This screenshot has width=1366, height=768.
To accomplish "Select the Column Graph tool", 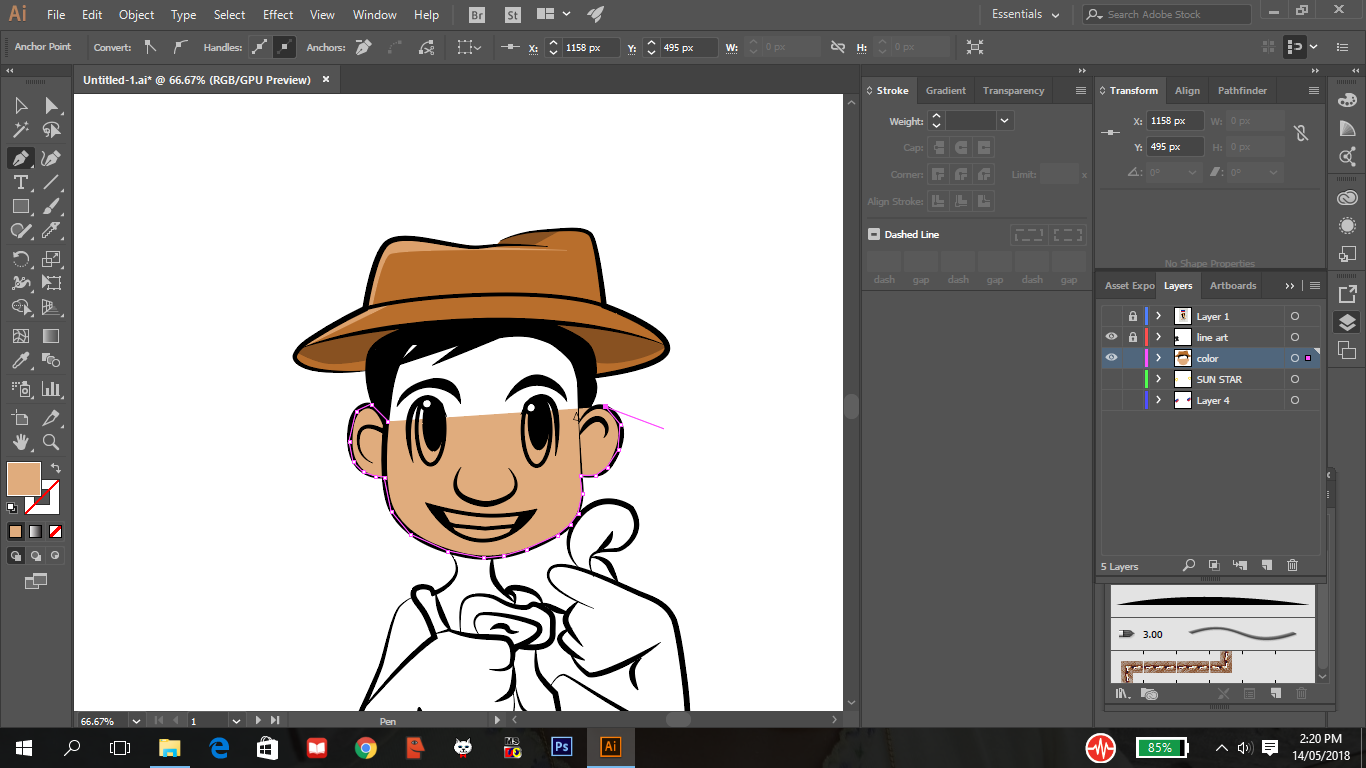I will click(51, 389).
